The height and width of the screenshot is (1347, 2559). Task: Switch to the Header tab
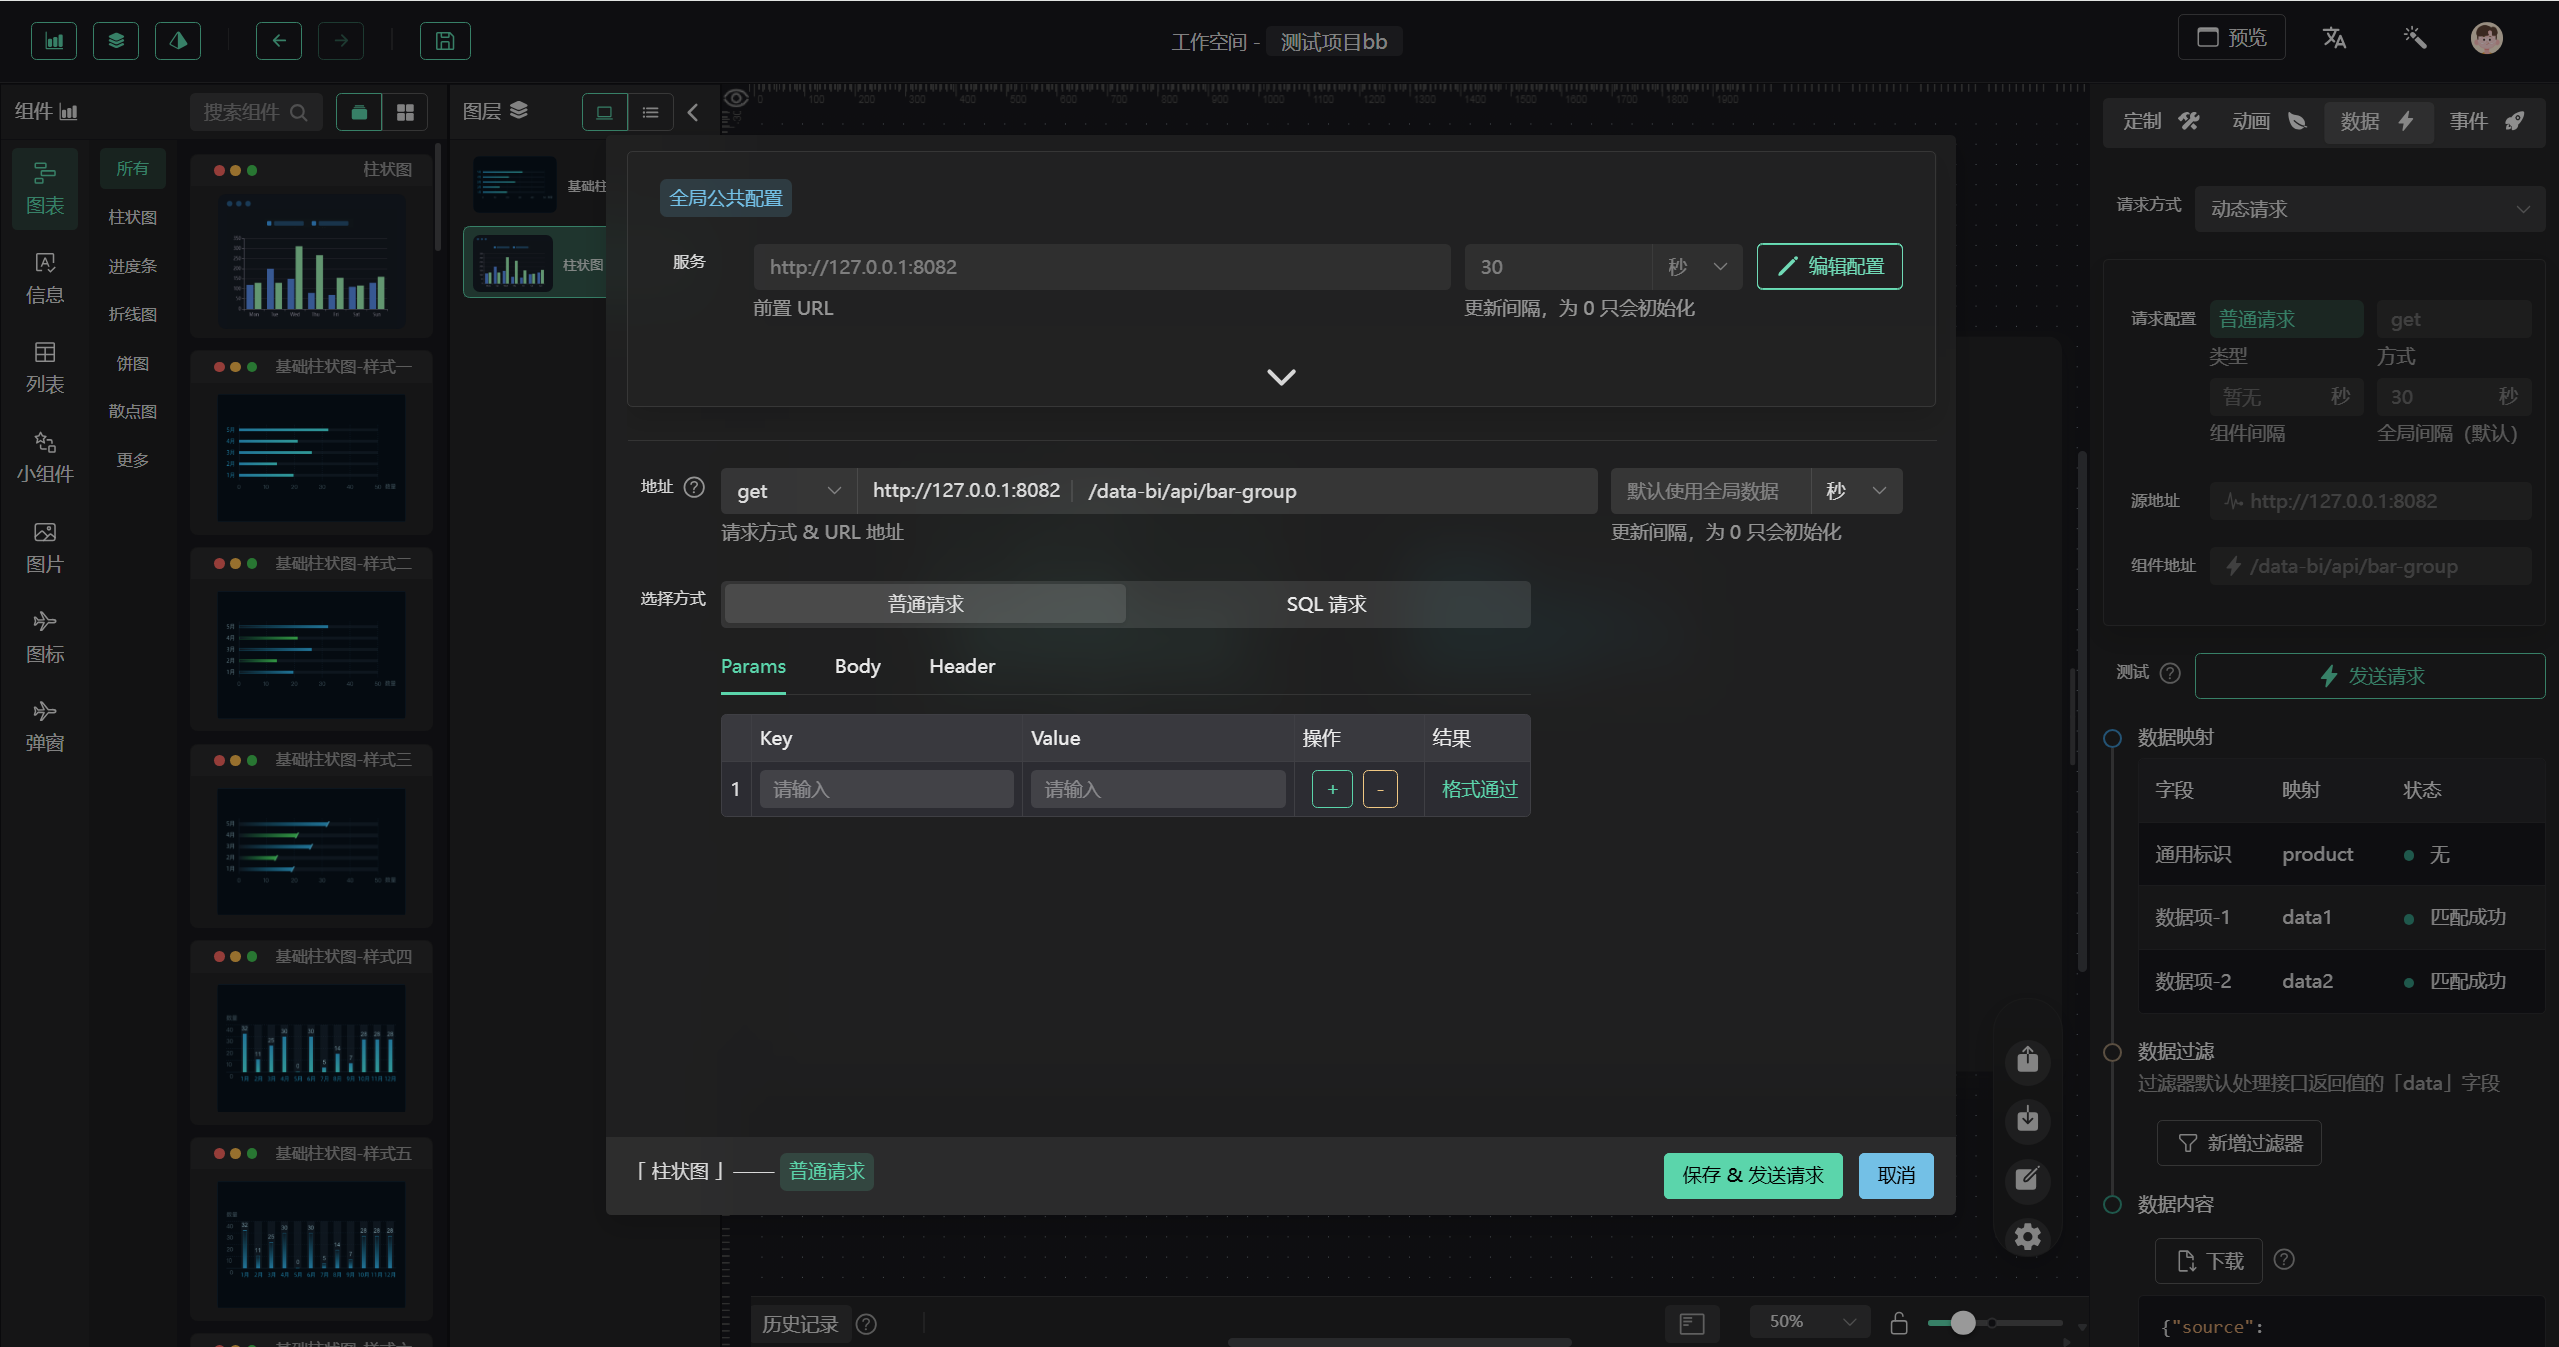click(x=961, y=666)
